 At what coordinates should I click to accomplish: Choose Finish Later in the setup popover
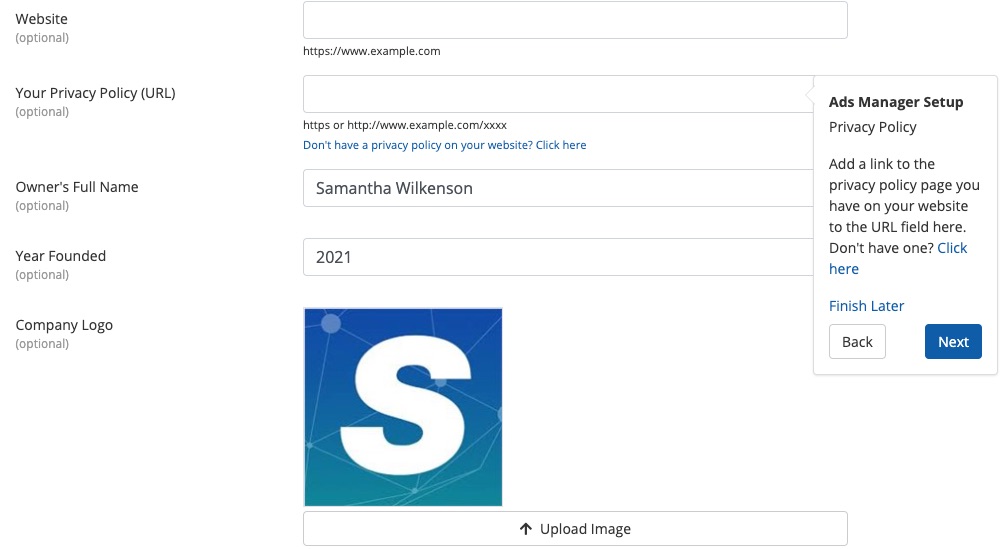[866, 306]
